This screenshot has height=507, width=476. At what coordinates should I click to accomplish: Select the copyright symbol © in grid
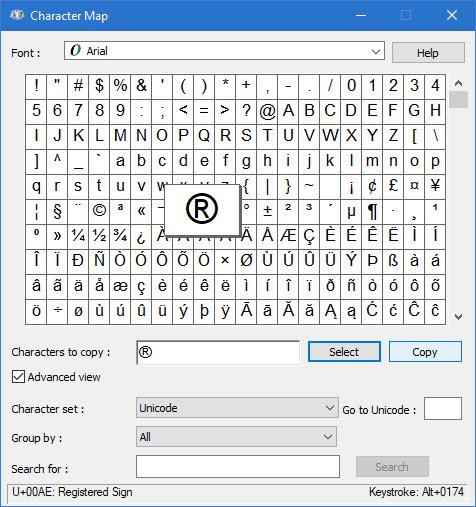(x=99, y=211)
